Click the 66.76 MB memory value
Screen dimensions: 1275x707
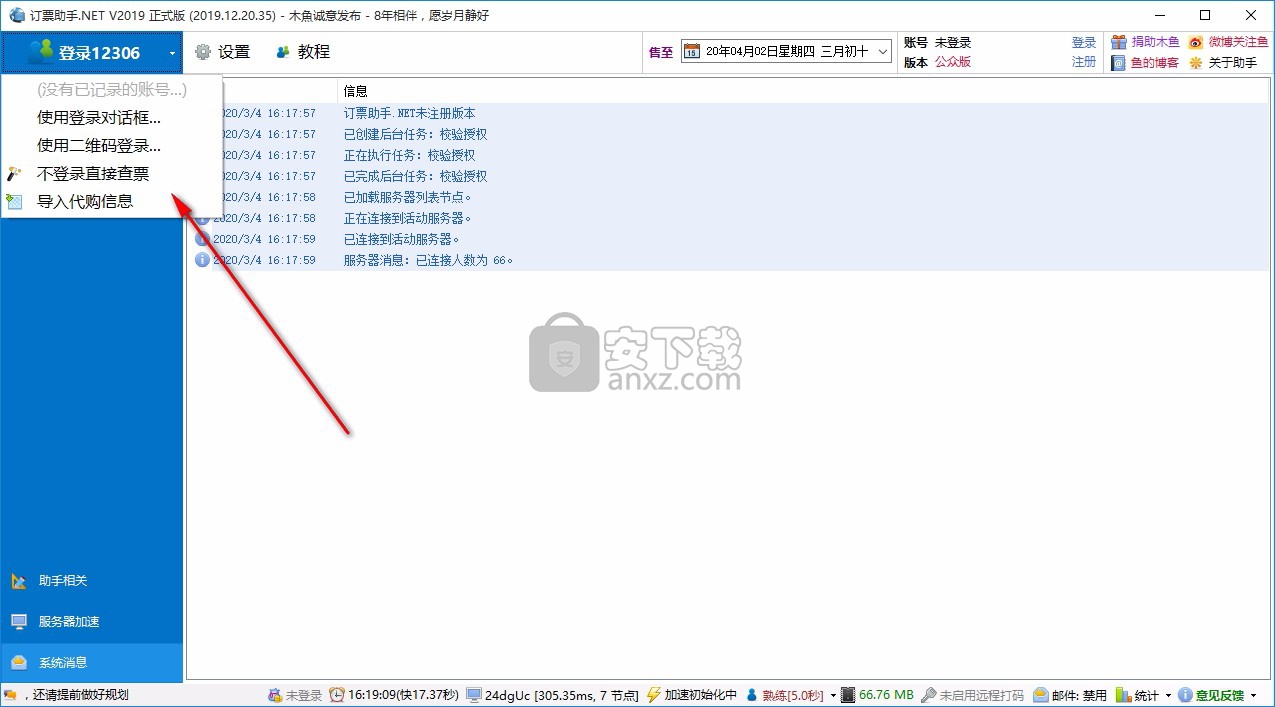pos(886,695)
